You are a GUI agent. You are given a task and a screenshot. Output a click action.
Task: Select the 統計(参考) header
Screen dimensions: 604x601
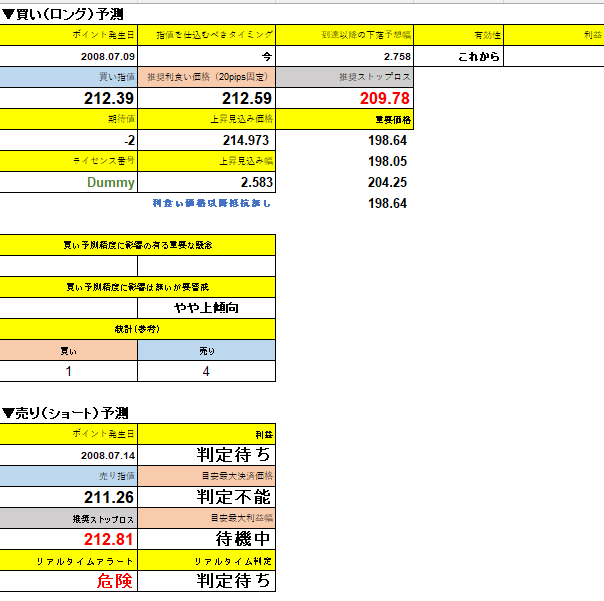(138, 329)
